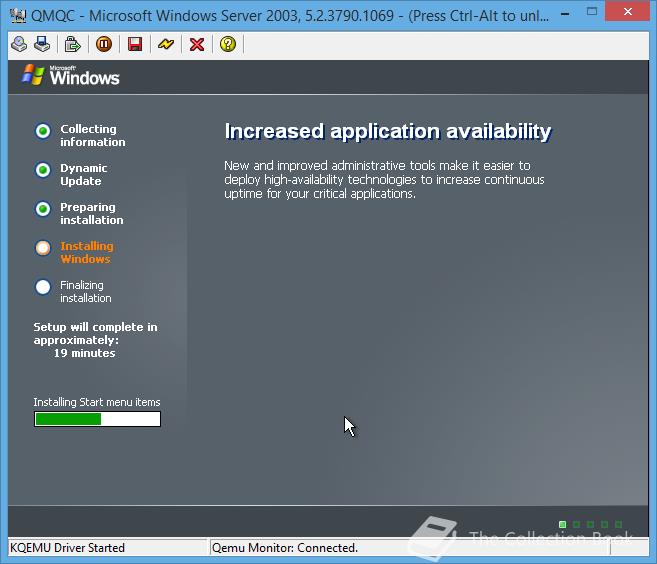The width and height of the screenshot is (657, 564).
Task: Click the 'Finalizing installation' label
Action: click(x=86, y=291)
